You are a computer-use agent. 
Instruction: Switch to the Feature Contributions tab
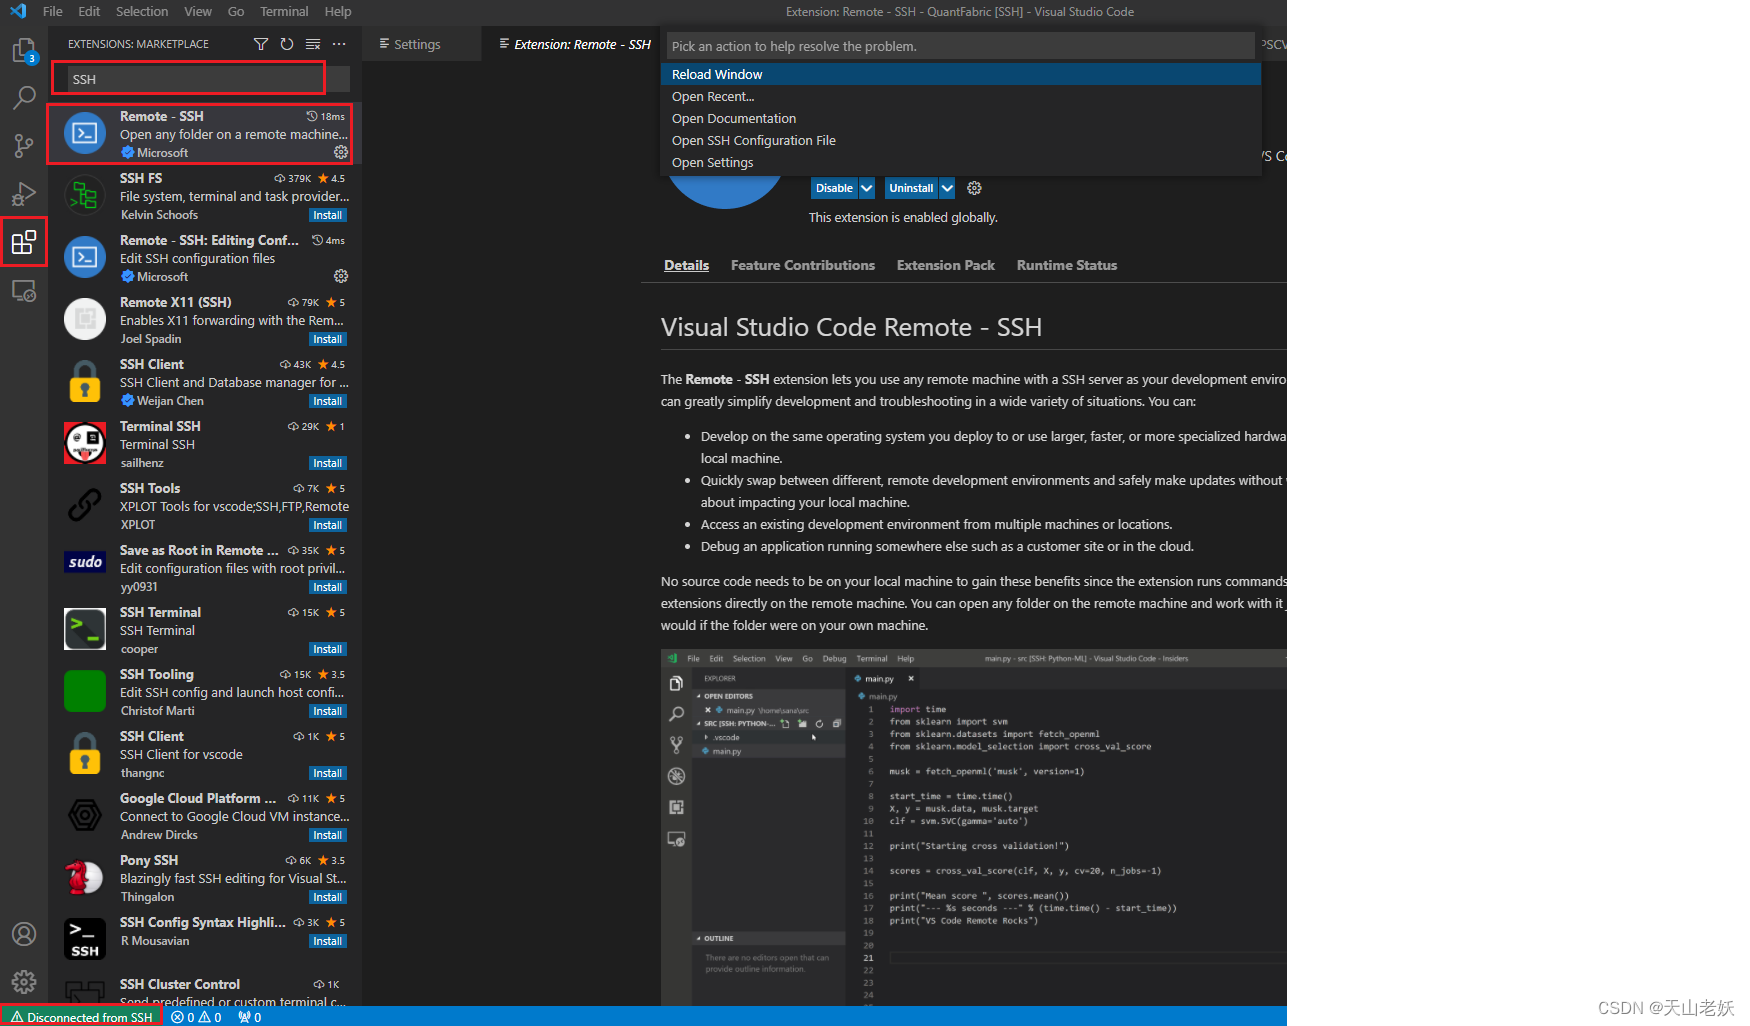tap(803, 265)
